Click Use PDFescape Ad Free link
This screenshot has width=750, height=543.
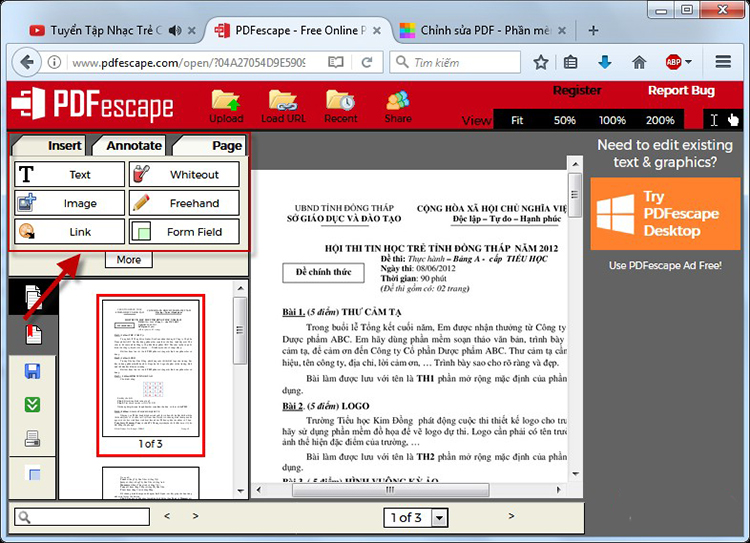pos(665,266)
